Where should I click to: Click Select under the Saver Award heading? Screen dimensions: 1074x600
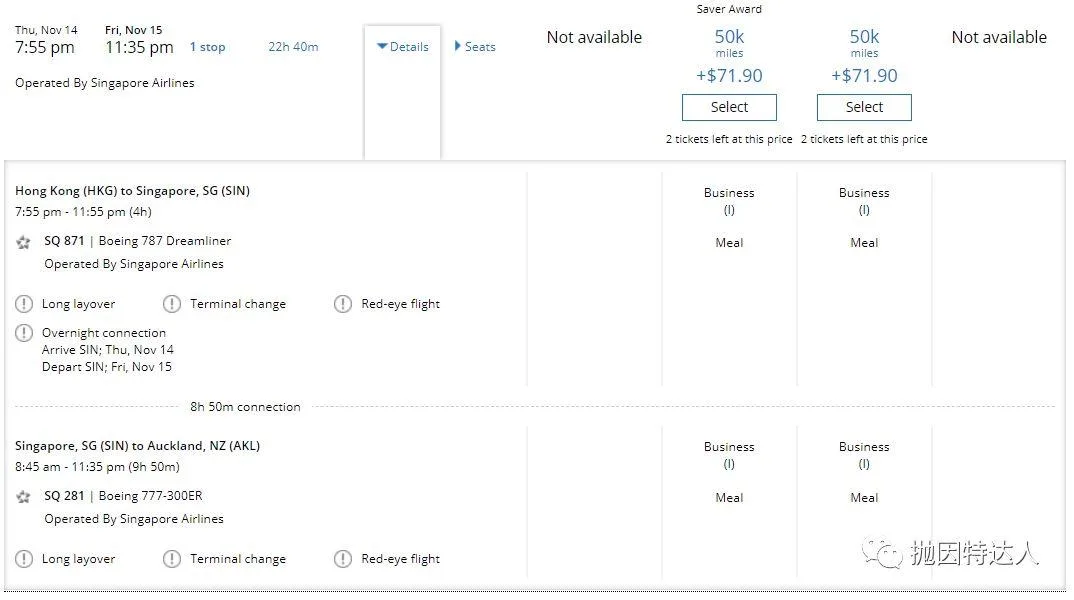(x=729, y=107)
